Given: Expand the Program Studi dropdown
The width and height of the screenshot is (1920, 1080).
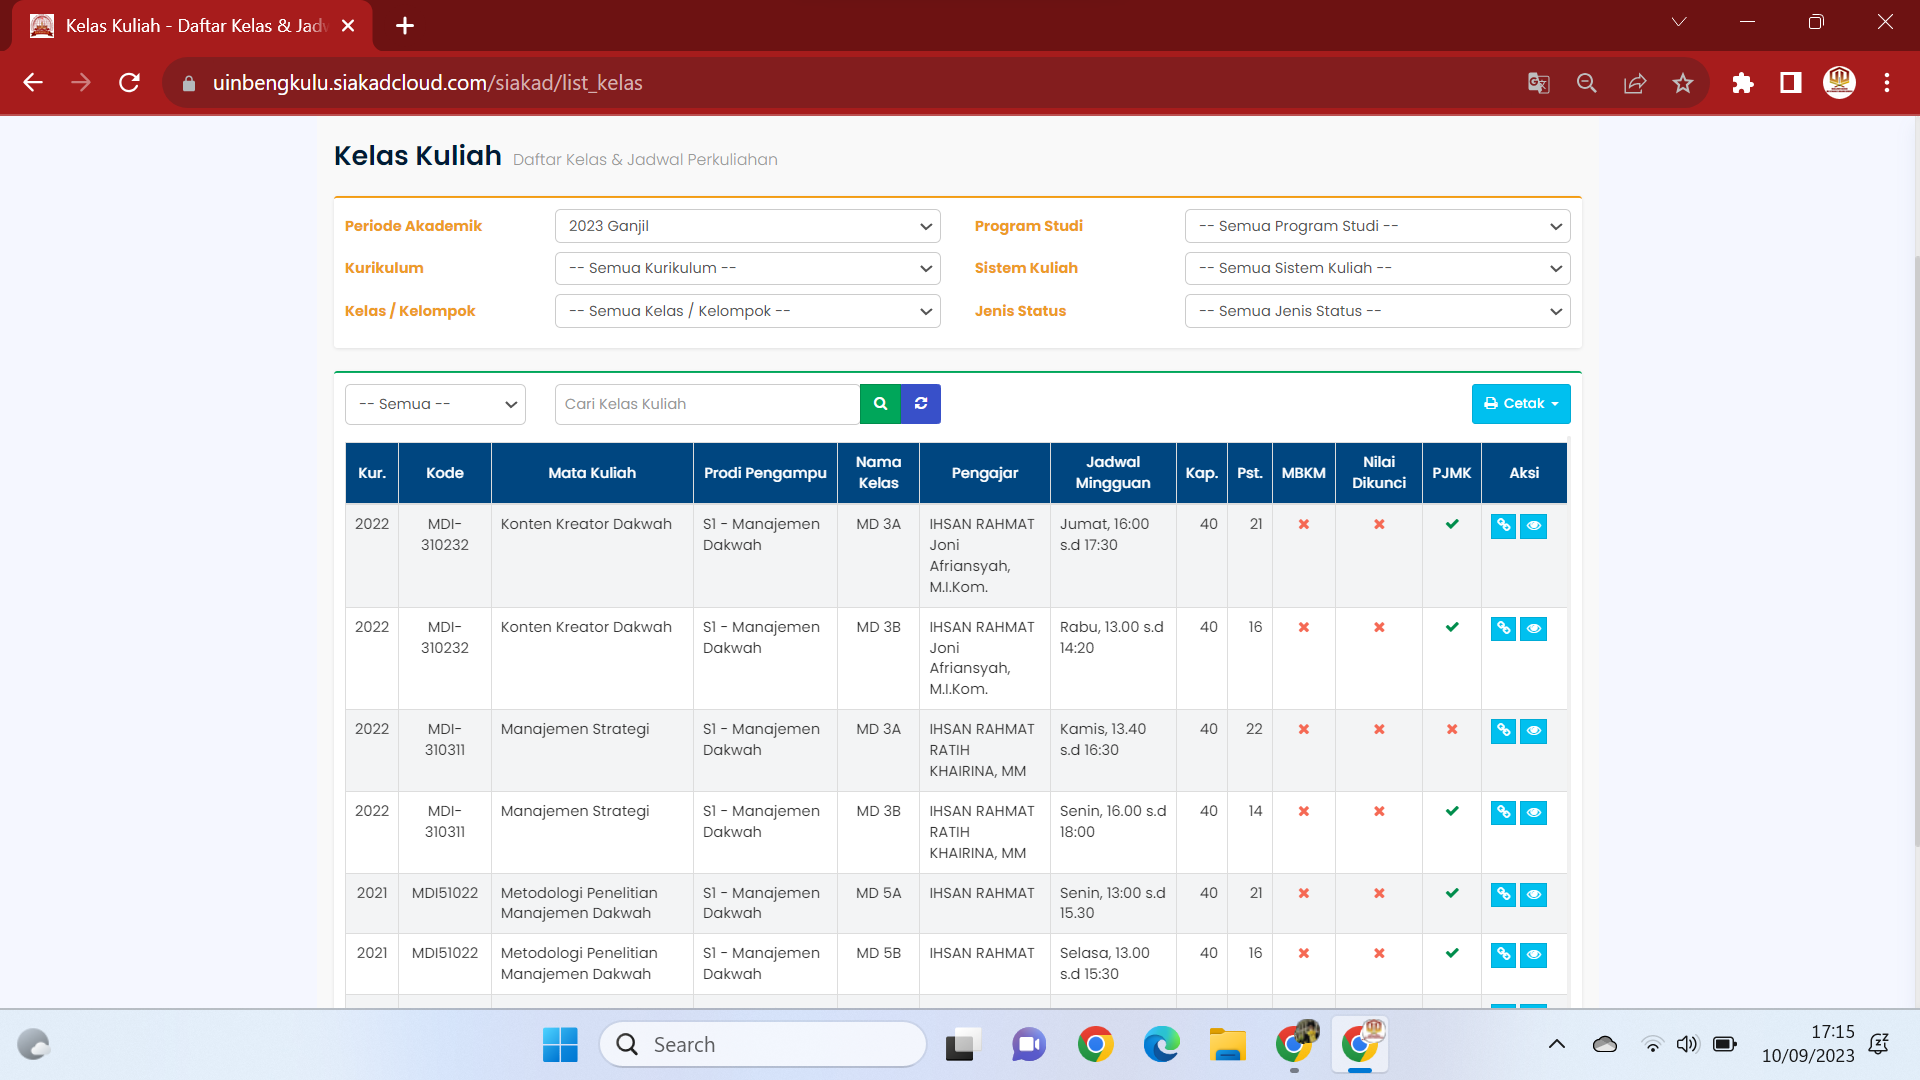Looking at the screenshot, I should tap(1377, 226).
